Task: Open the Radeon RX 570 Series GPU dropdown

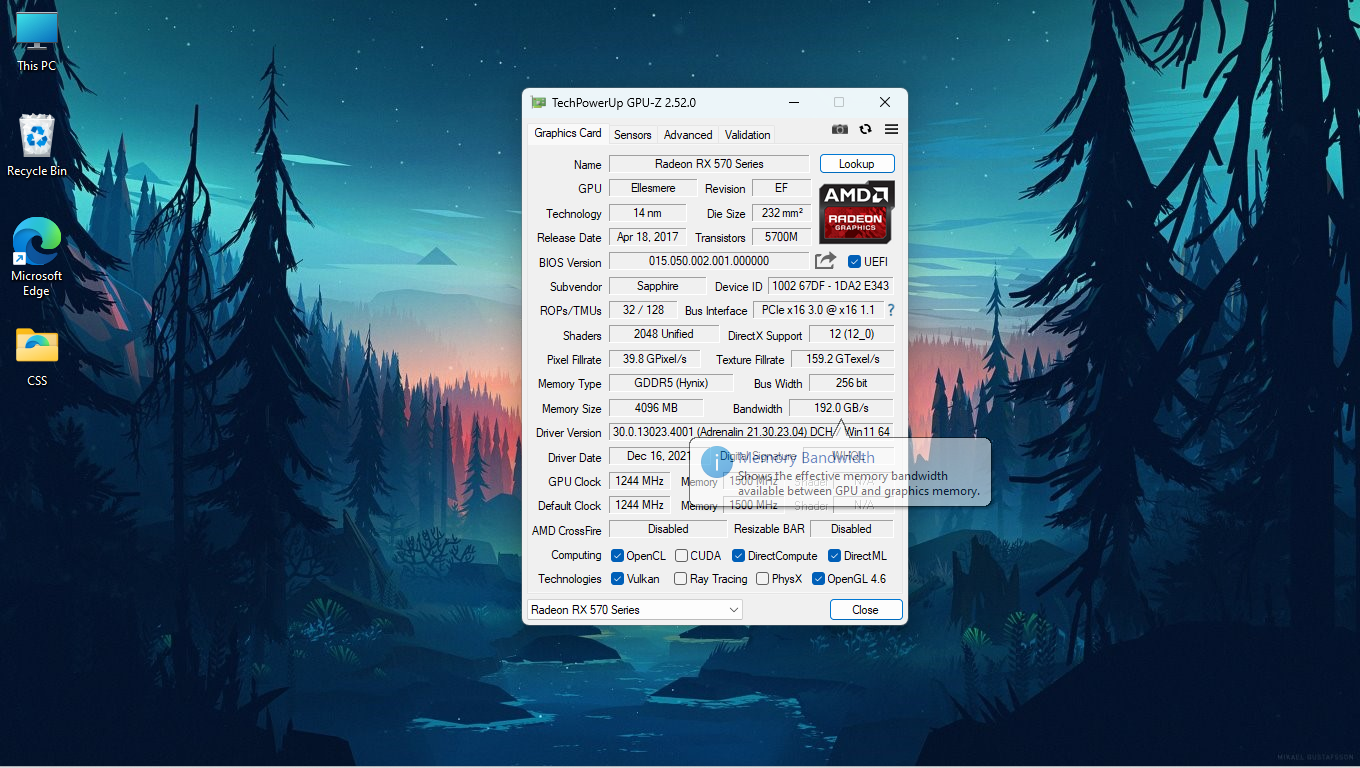Action: click(635, 610)
